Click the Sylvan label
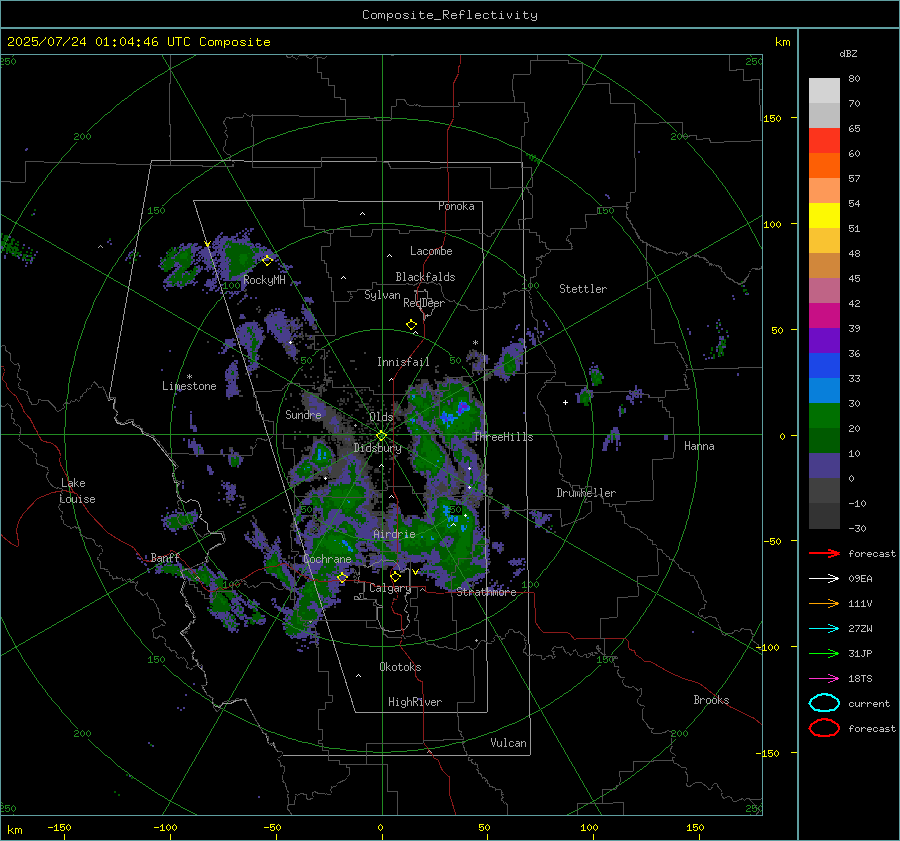 tap(382, 295)
